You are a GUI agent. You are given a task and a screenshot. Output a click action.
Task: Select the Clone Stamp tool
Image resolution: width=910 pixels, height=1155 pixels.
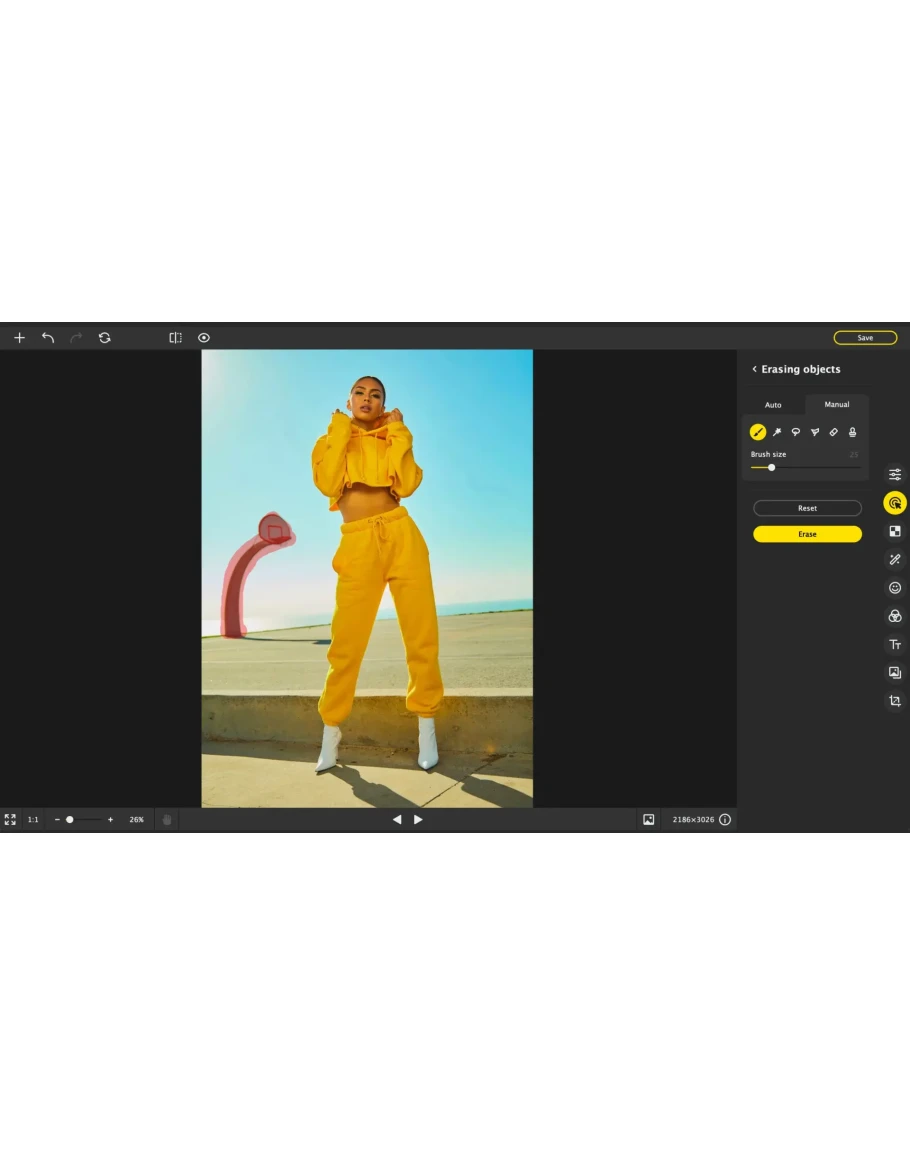[x=853, y=432]
